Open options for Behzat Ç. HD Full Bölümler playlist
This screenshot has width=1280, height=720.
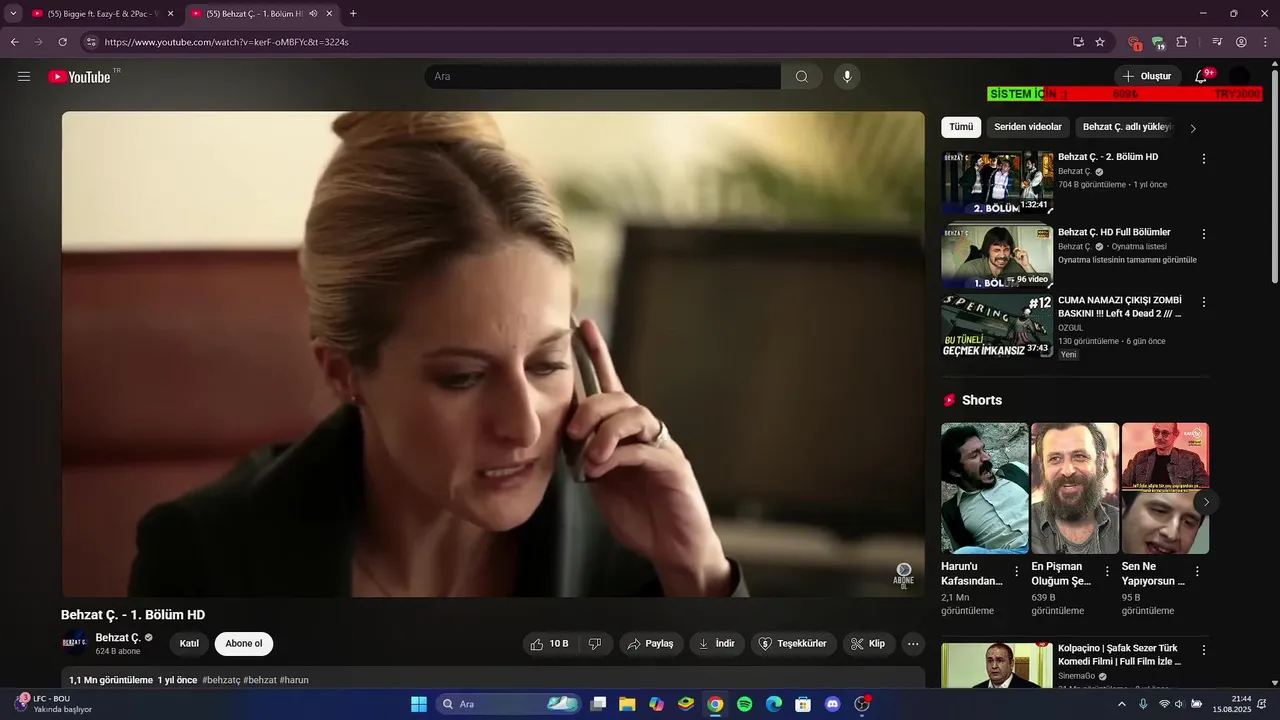coord(1204,234)
